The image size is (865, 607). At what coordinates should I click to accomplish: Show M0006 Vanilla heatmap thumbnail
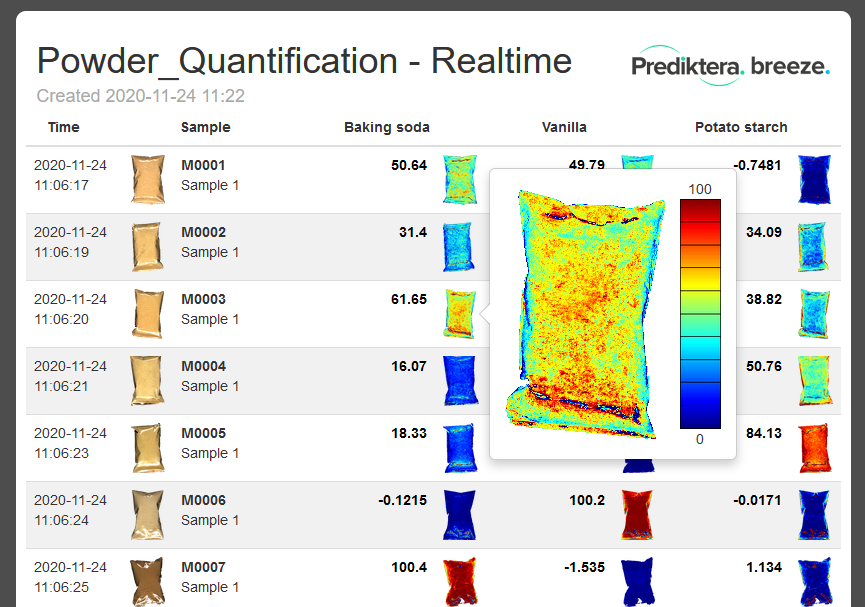pyautogui.click(x=637, y=515)
